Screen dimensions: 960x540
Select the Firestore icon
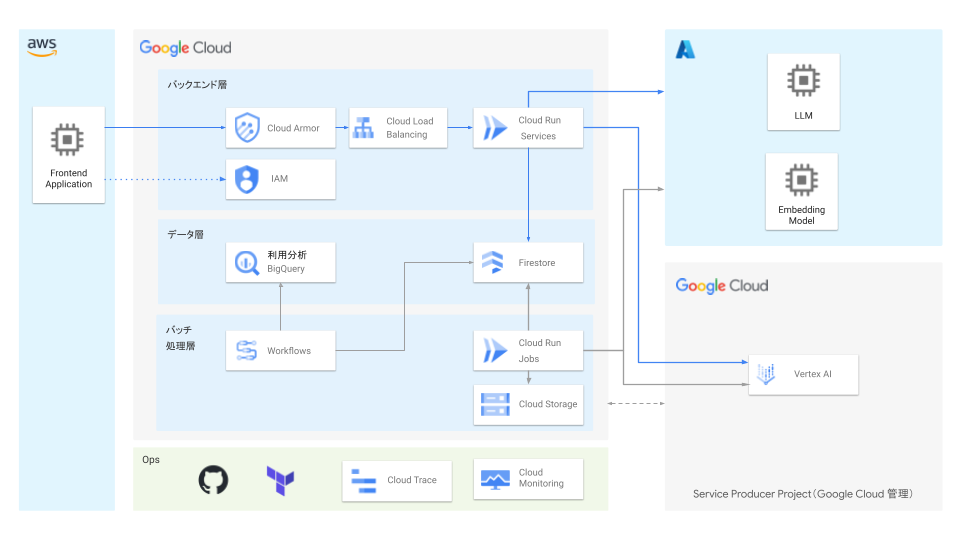coord(495,262)
